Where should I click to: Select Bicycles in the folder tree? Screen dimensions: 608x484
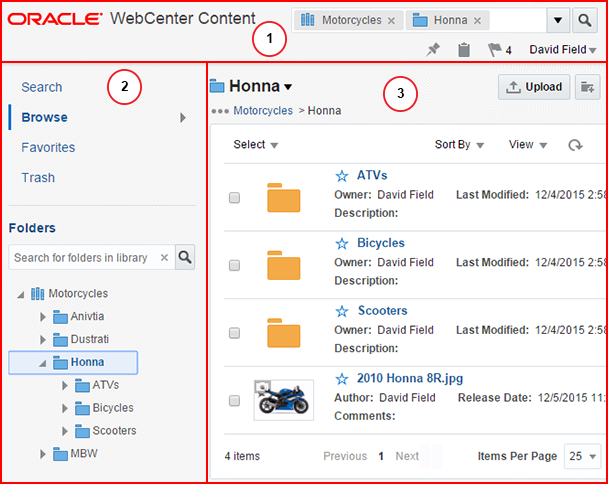pyautogui.click(x=104, y=408)
